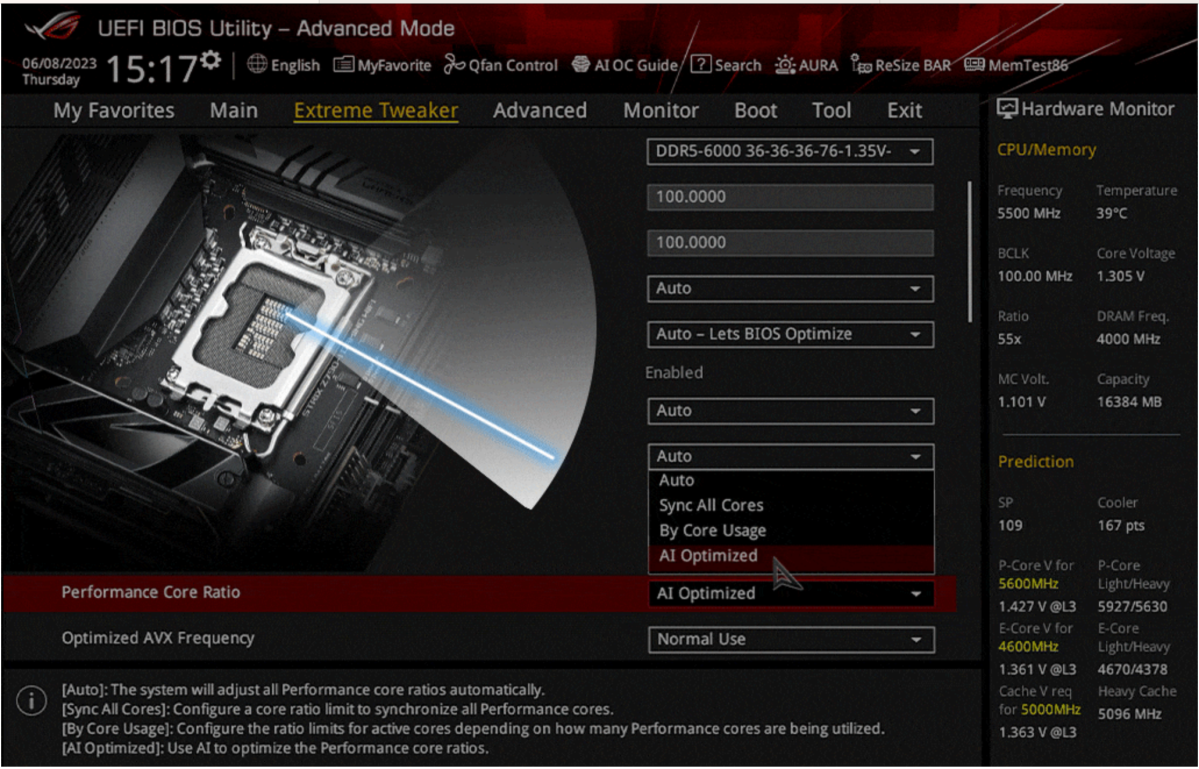Open the Auto – Lets BIOS Optimize dropdown
1199x769 pixels.
point(790,335)
